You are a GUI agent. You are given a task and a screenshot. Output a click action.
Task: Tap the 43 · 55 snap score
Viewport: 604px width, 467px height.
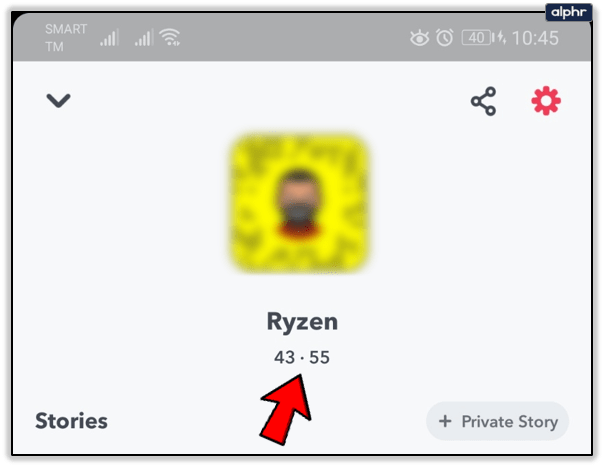click(x=302, y=357)
